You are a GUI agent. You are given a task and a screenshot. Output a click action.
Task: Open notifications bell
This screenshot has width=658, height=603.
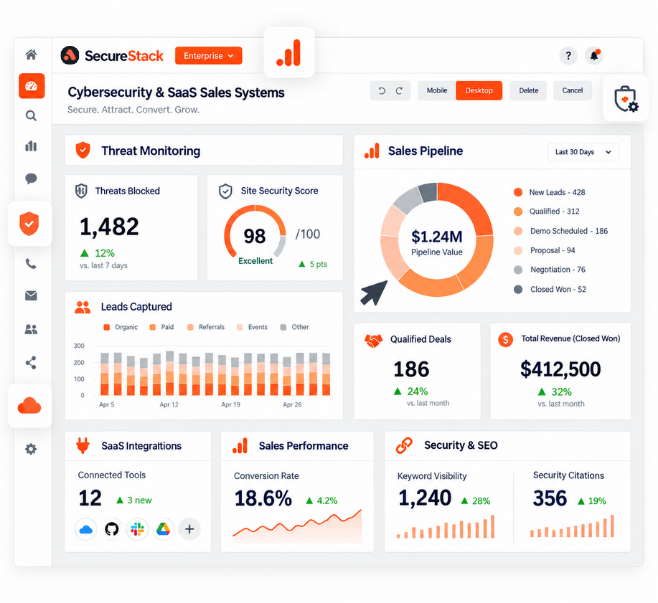point(594,55)
